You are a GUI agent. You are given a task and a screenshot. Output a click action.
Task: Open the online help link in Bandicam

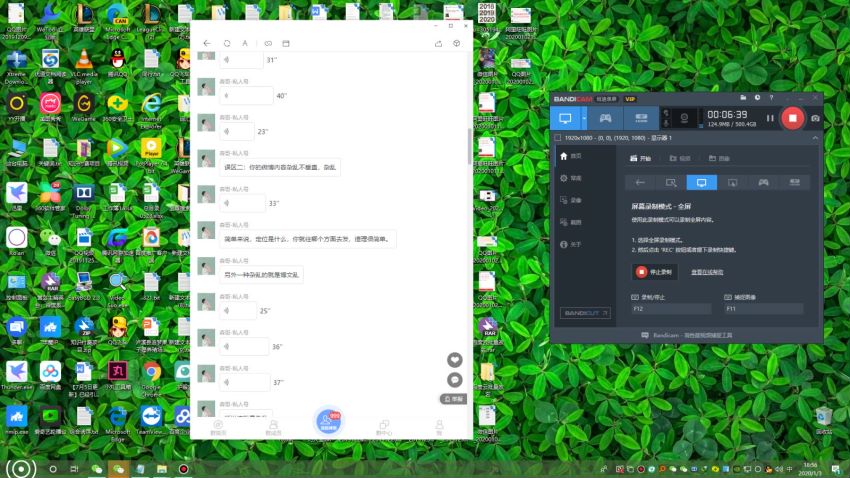click(x=707, y=272)
